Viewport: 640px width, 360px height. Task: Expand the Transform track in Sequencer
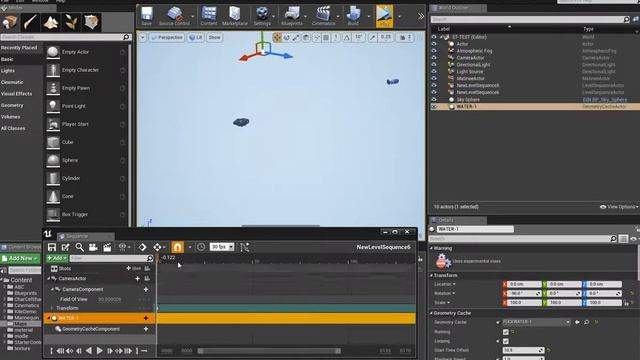(x=52, y=308)
